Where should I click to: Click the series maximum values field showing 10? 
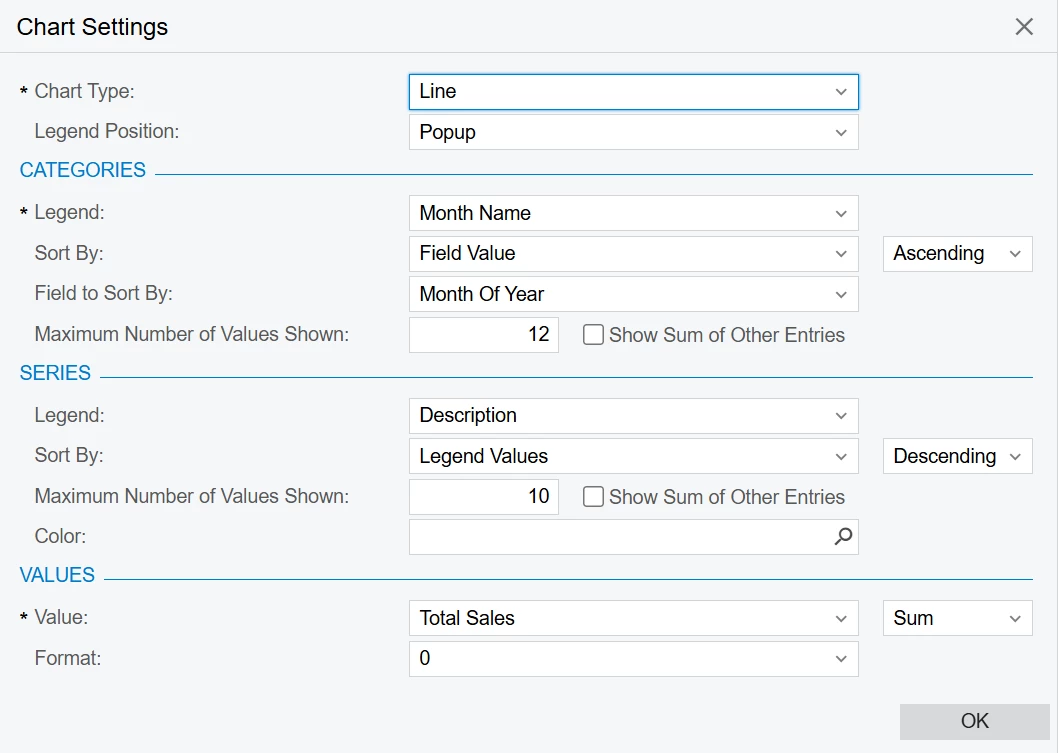[x=483, y=497]
